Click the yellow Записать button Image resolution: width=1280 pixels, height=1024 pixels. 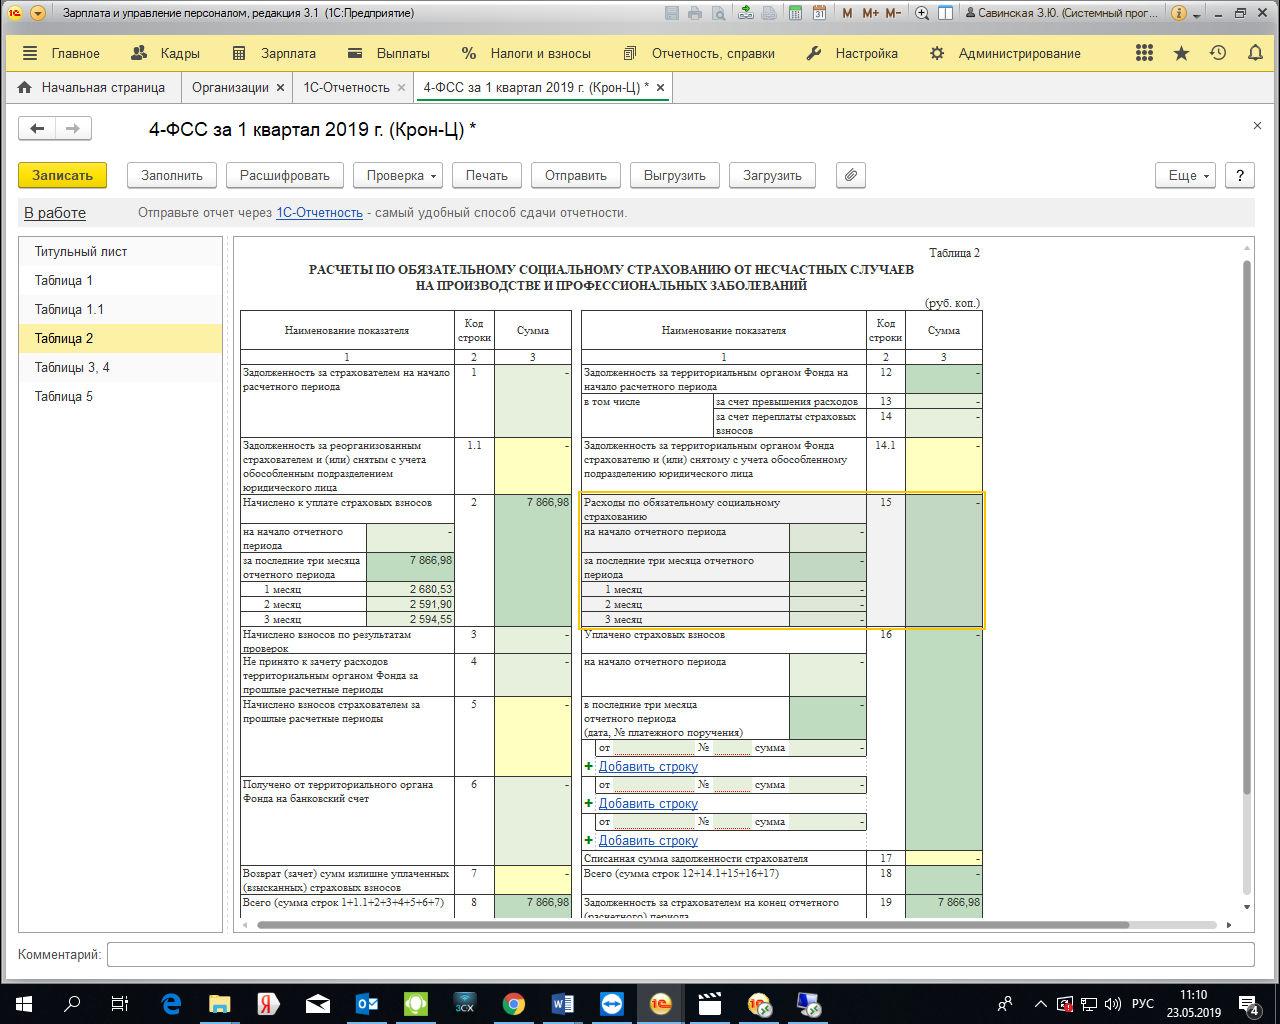62,175
